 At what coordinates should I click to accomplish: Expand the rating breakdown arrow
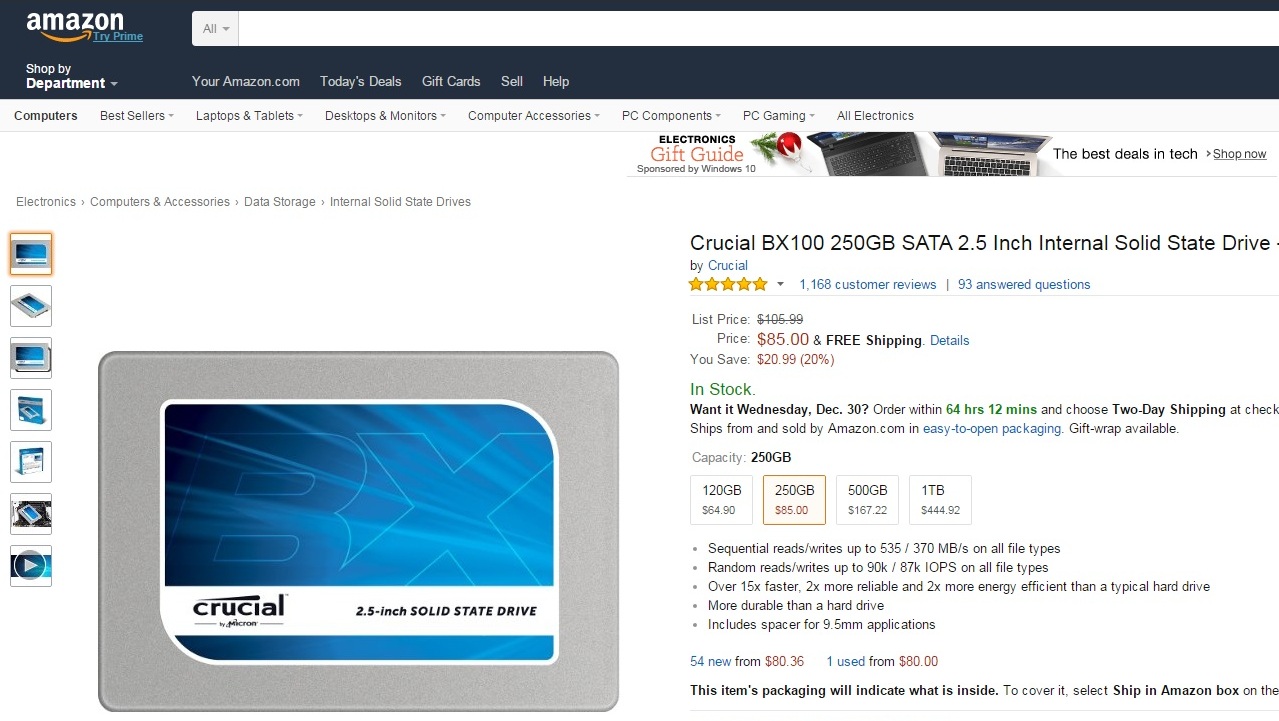click(780, 285)
